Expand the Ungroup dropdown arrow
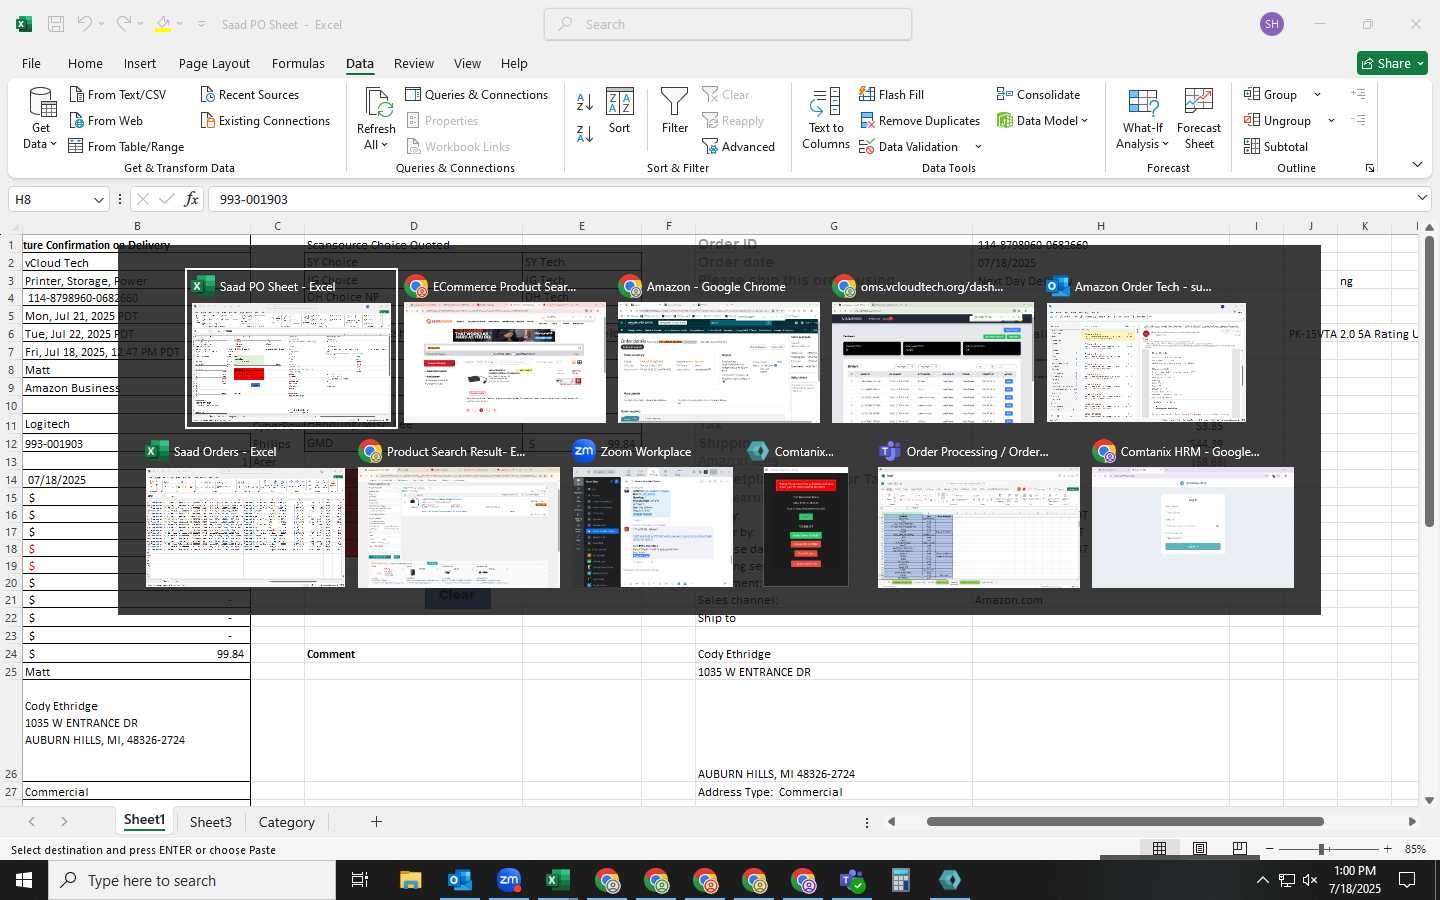This screenshot has height=900, width=1440. click(x=1331, y=121)
